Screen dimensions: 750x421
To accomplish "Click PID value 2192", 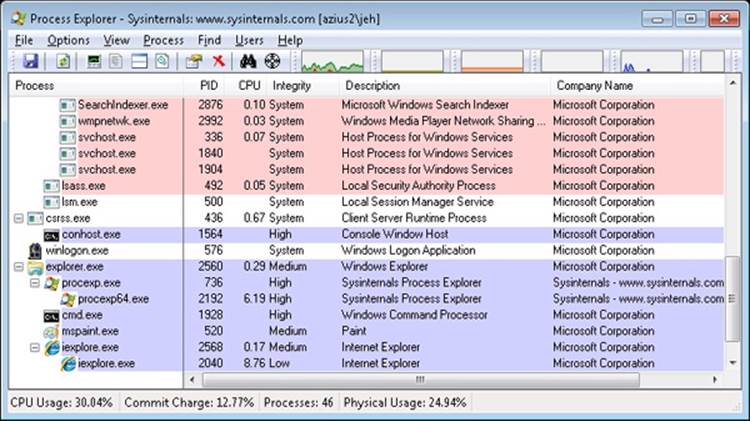I will [x=210, y=299].
